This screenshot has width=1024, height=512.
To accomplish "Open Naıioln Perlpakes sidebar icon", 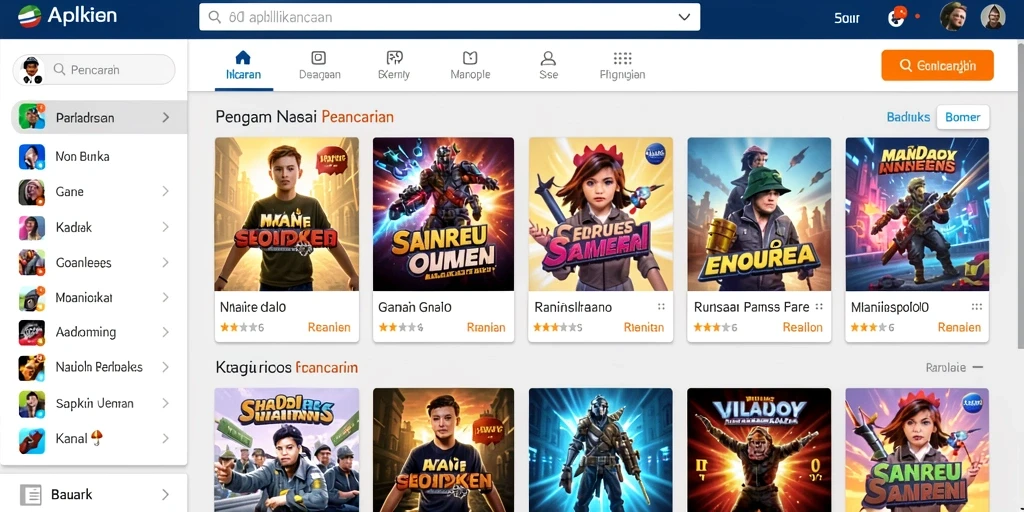I will click(x=31, y=368).
